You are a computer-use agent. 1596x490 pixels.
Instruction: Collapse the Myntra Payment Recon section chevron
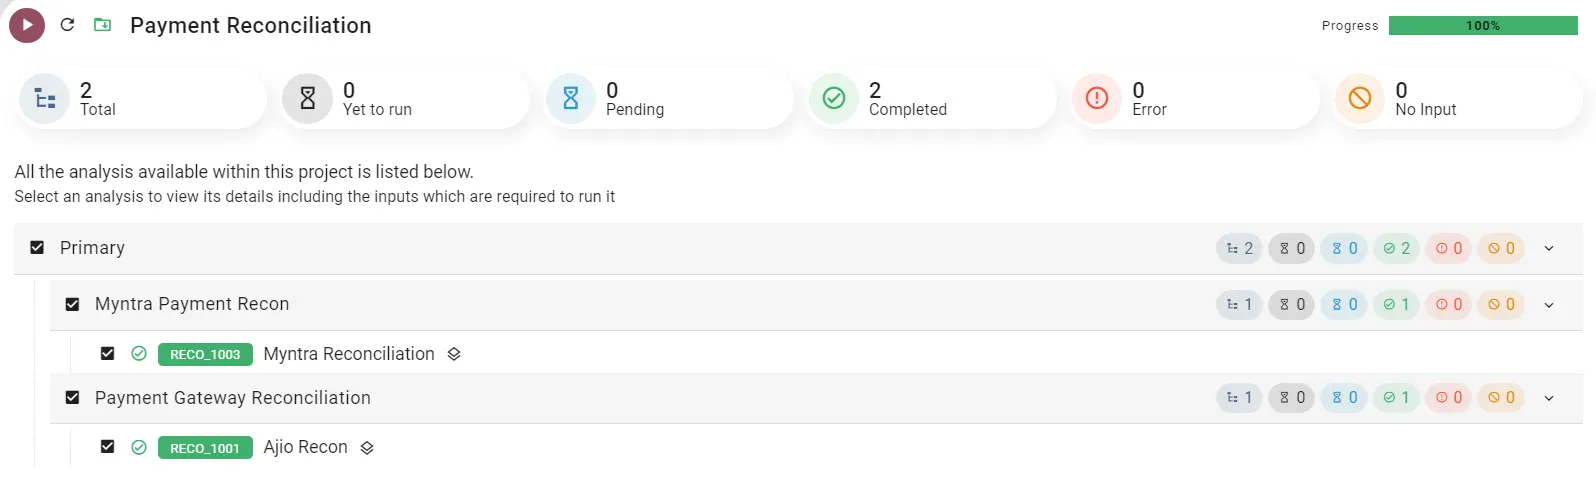coord(1549,305)
